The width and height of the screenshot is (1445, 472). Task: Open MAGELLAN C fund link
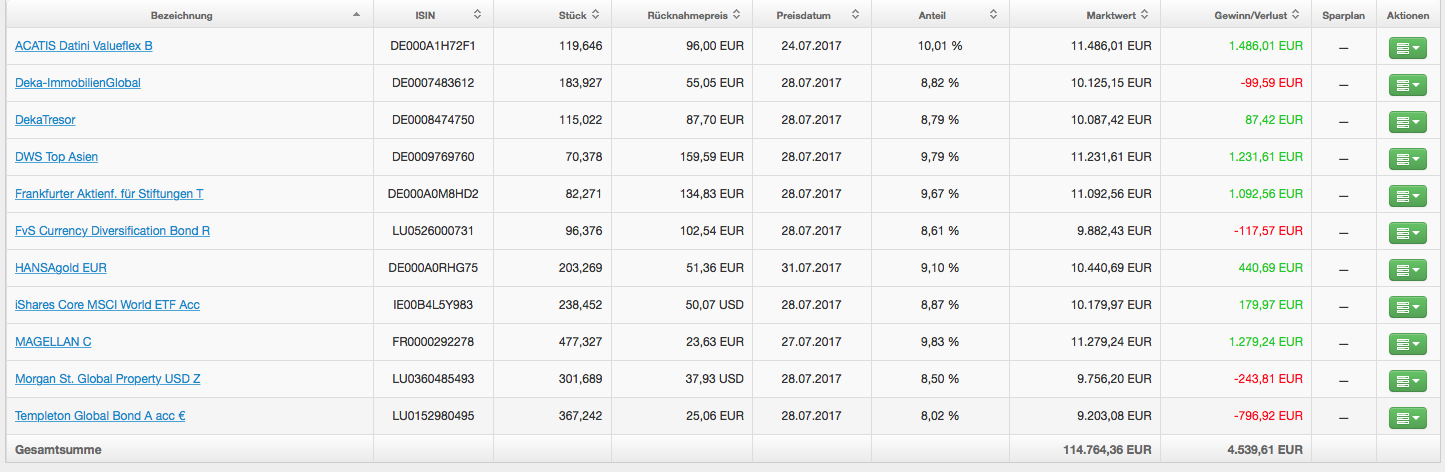pyautogui.click(x=53, y=342)
